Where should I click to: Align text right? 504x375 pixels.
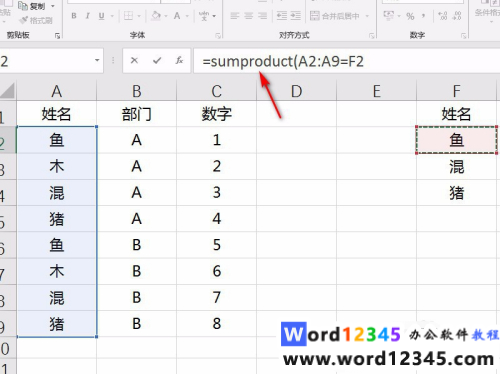[263, 16]
